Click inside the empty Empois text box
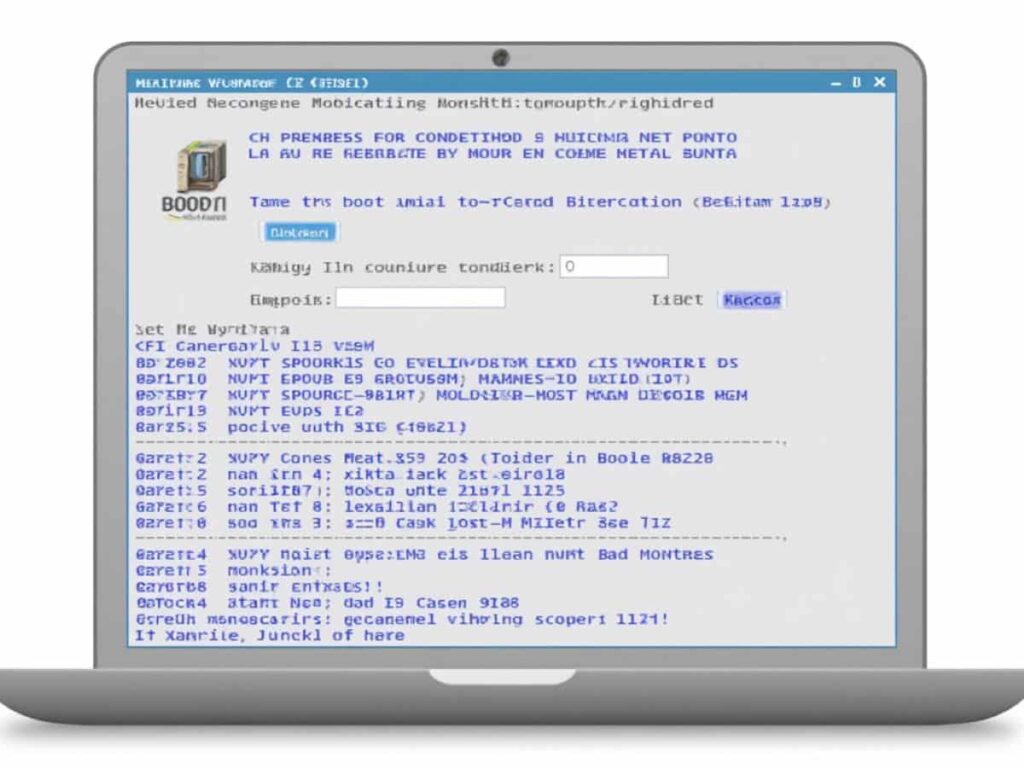This screenshot has height=768, width=1024. tap(420, 297)
